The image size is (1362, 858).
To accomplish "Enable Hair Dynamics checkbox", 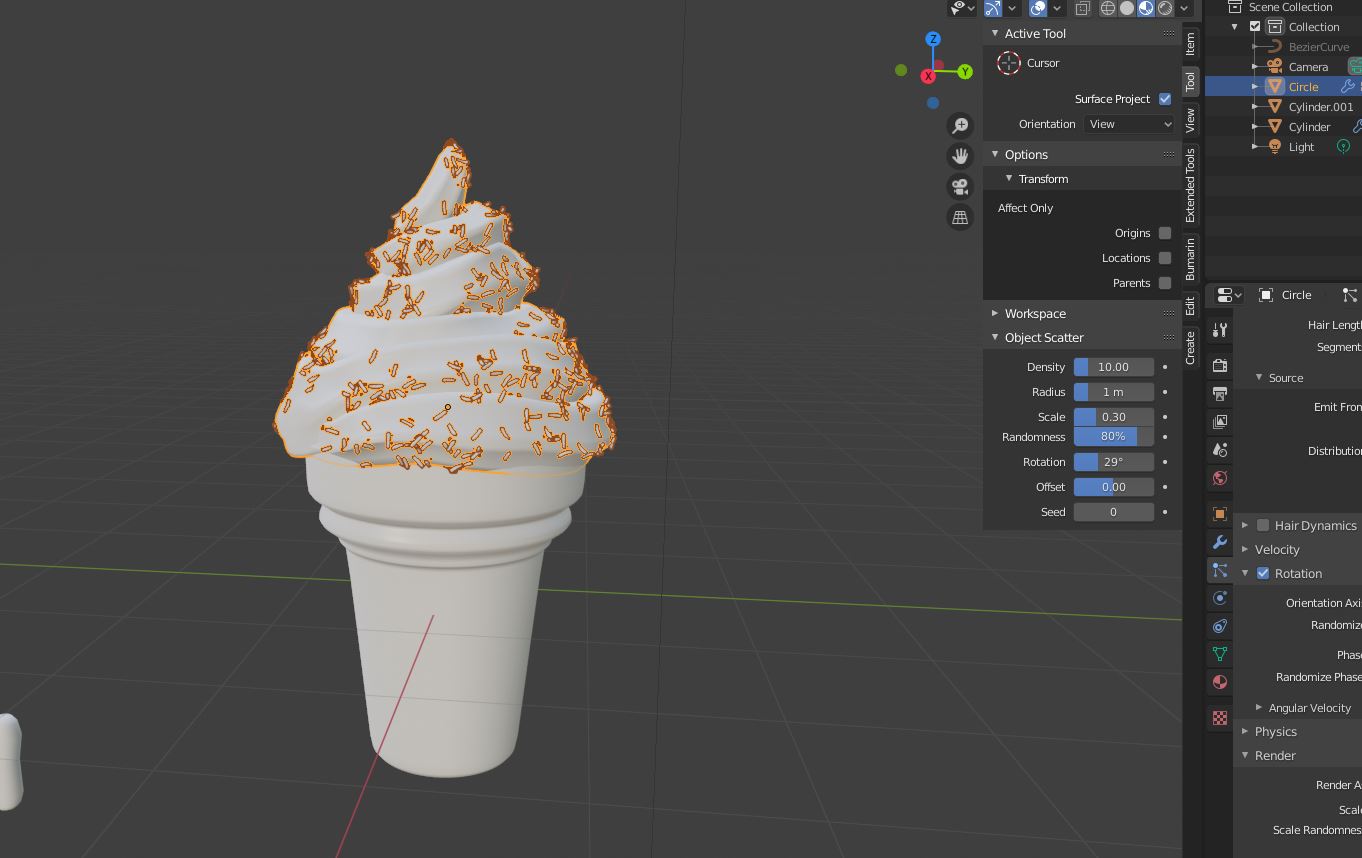I will click(x=1263, y=525).
